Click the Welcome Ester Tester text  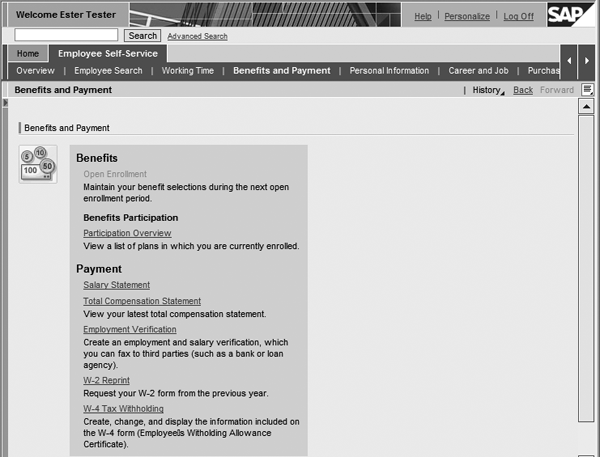click(x=66, y=15)
